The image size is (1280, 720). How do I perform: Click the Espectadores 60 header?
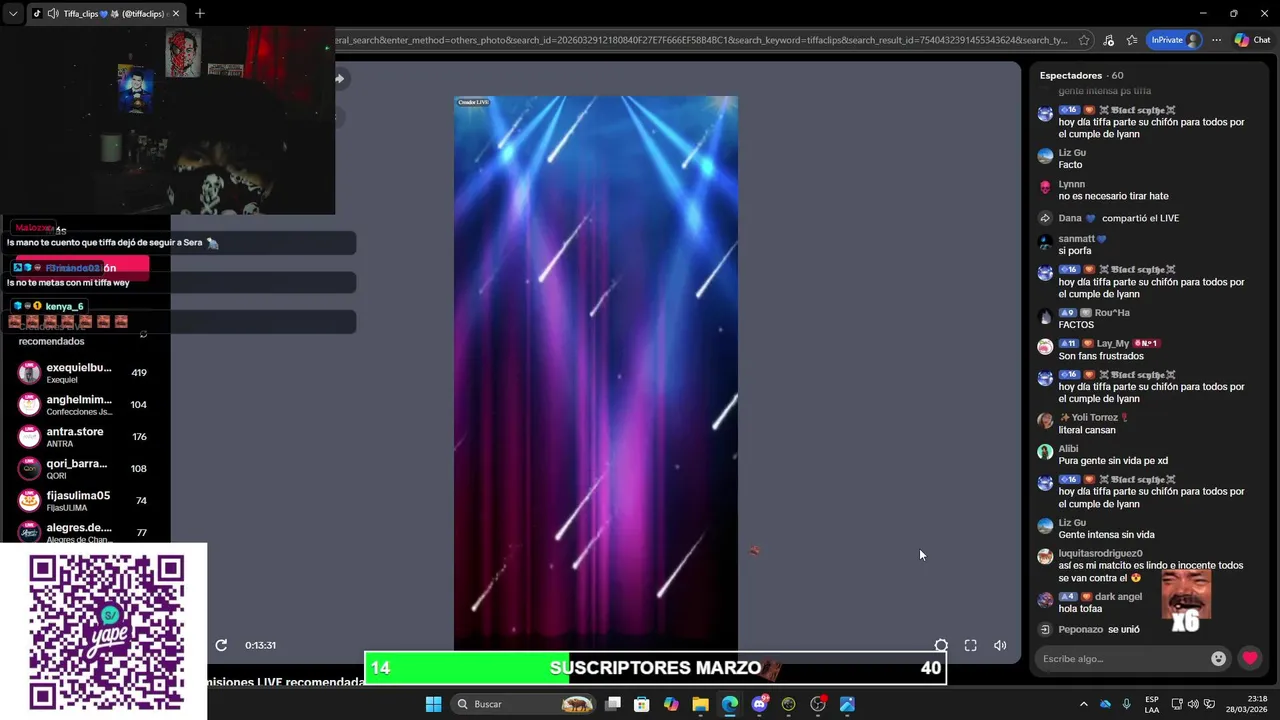[1081, 75]
